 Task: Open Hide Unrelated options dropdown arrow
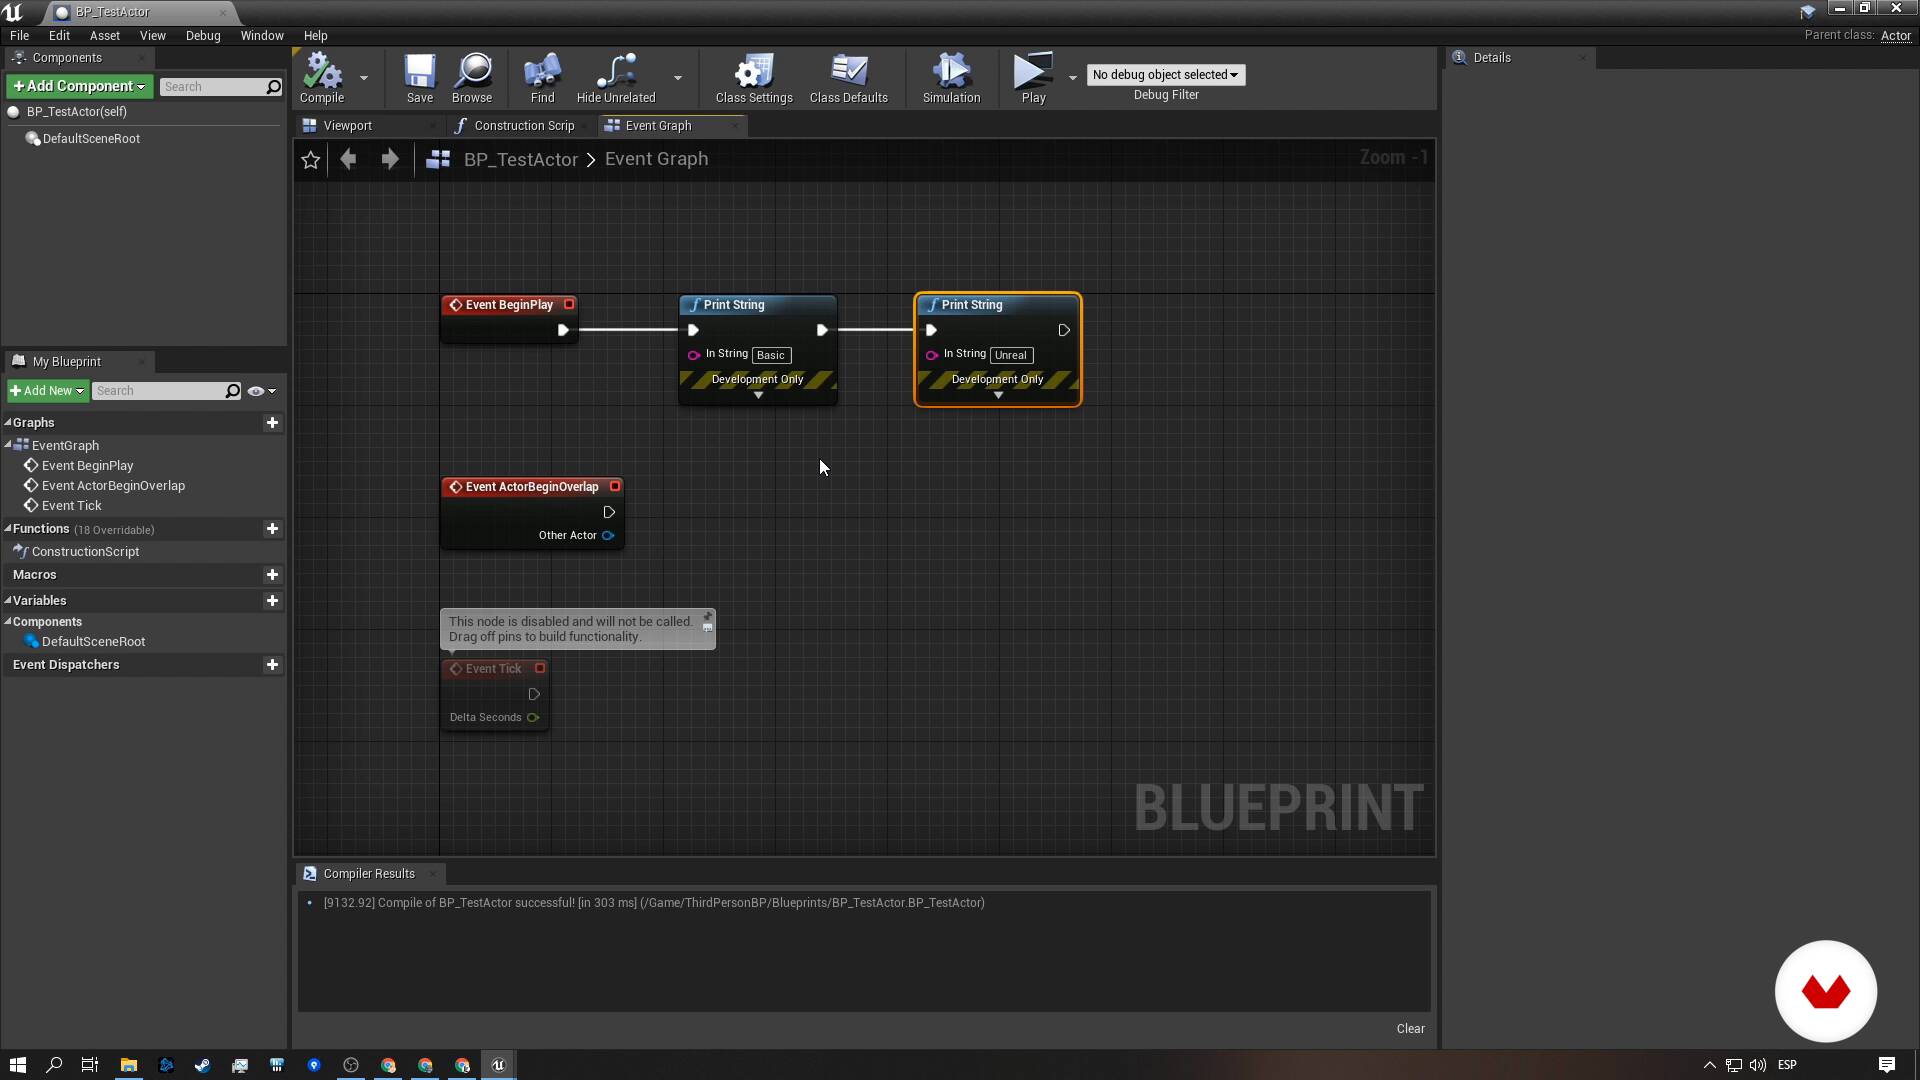click(678, 78)
